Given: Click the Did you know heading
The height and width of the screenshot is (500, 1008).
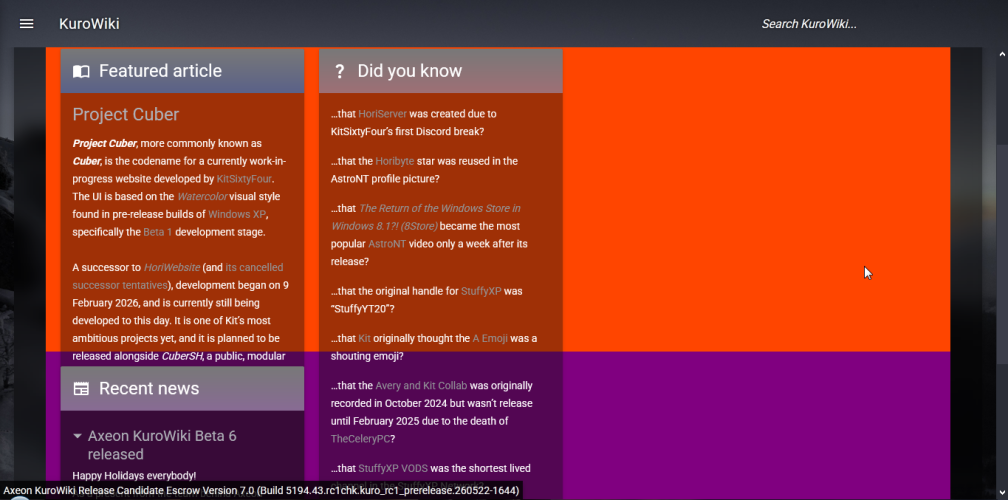Looking at the screenshot, I should [410, 71].
